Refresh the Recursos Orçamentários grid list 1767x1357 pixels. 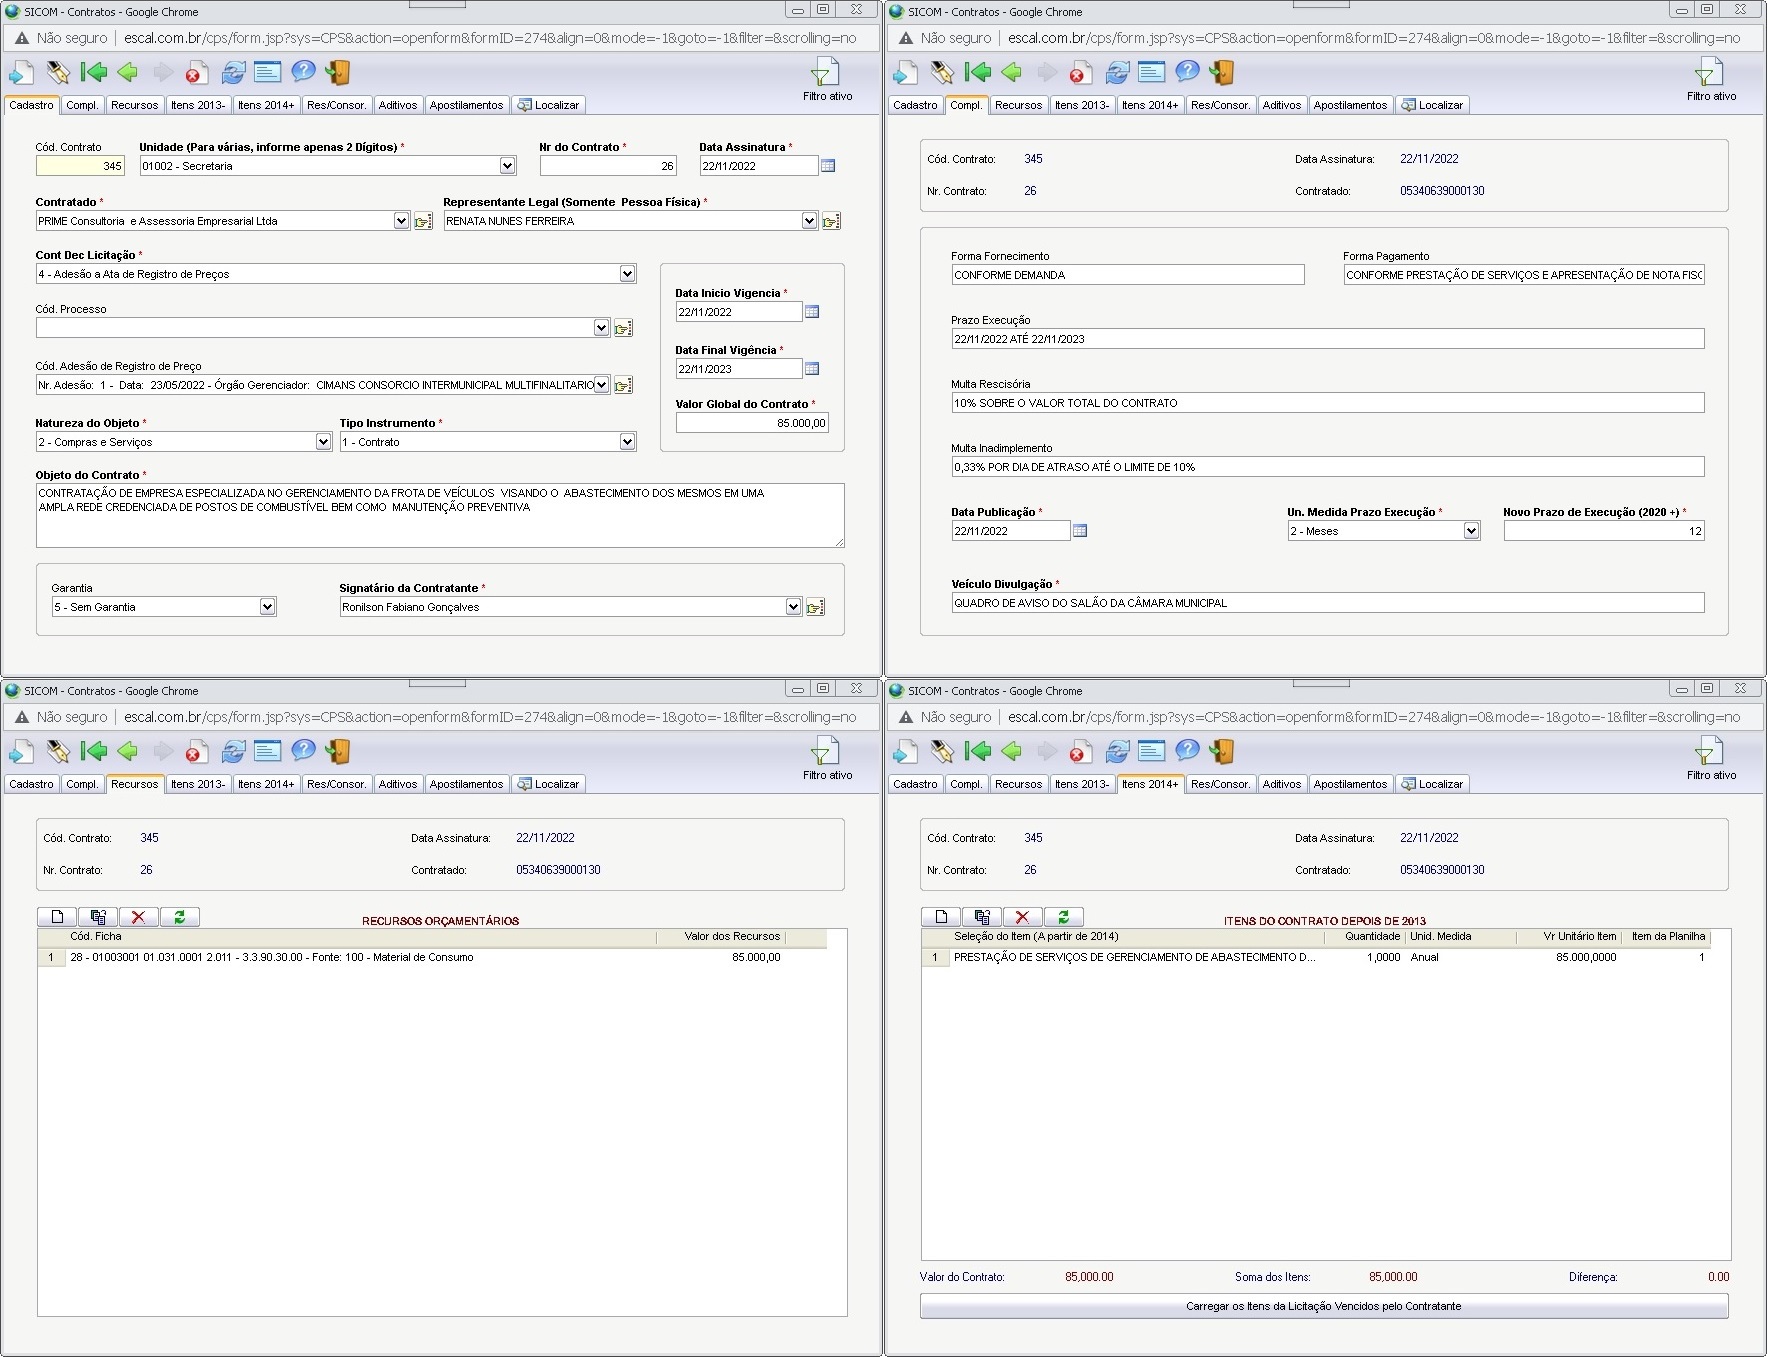(180, 917)
